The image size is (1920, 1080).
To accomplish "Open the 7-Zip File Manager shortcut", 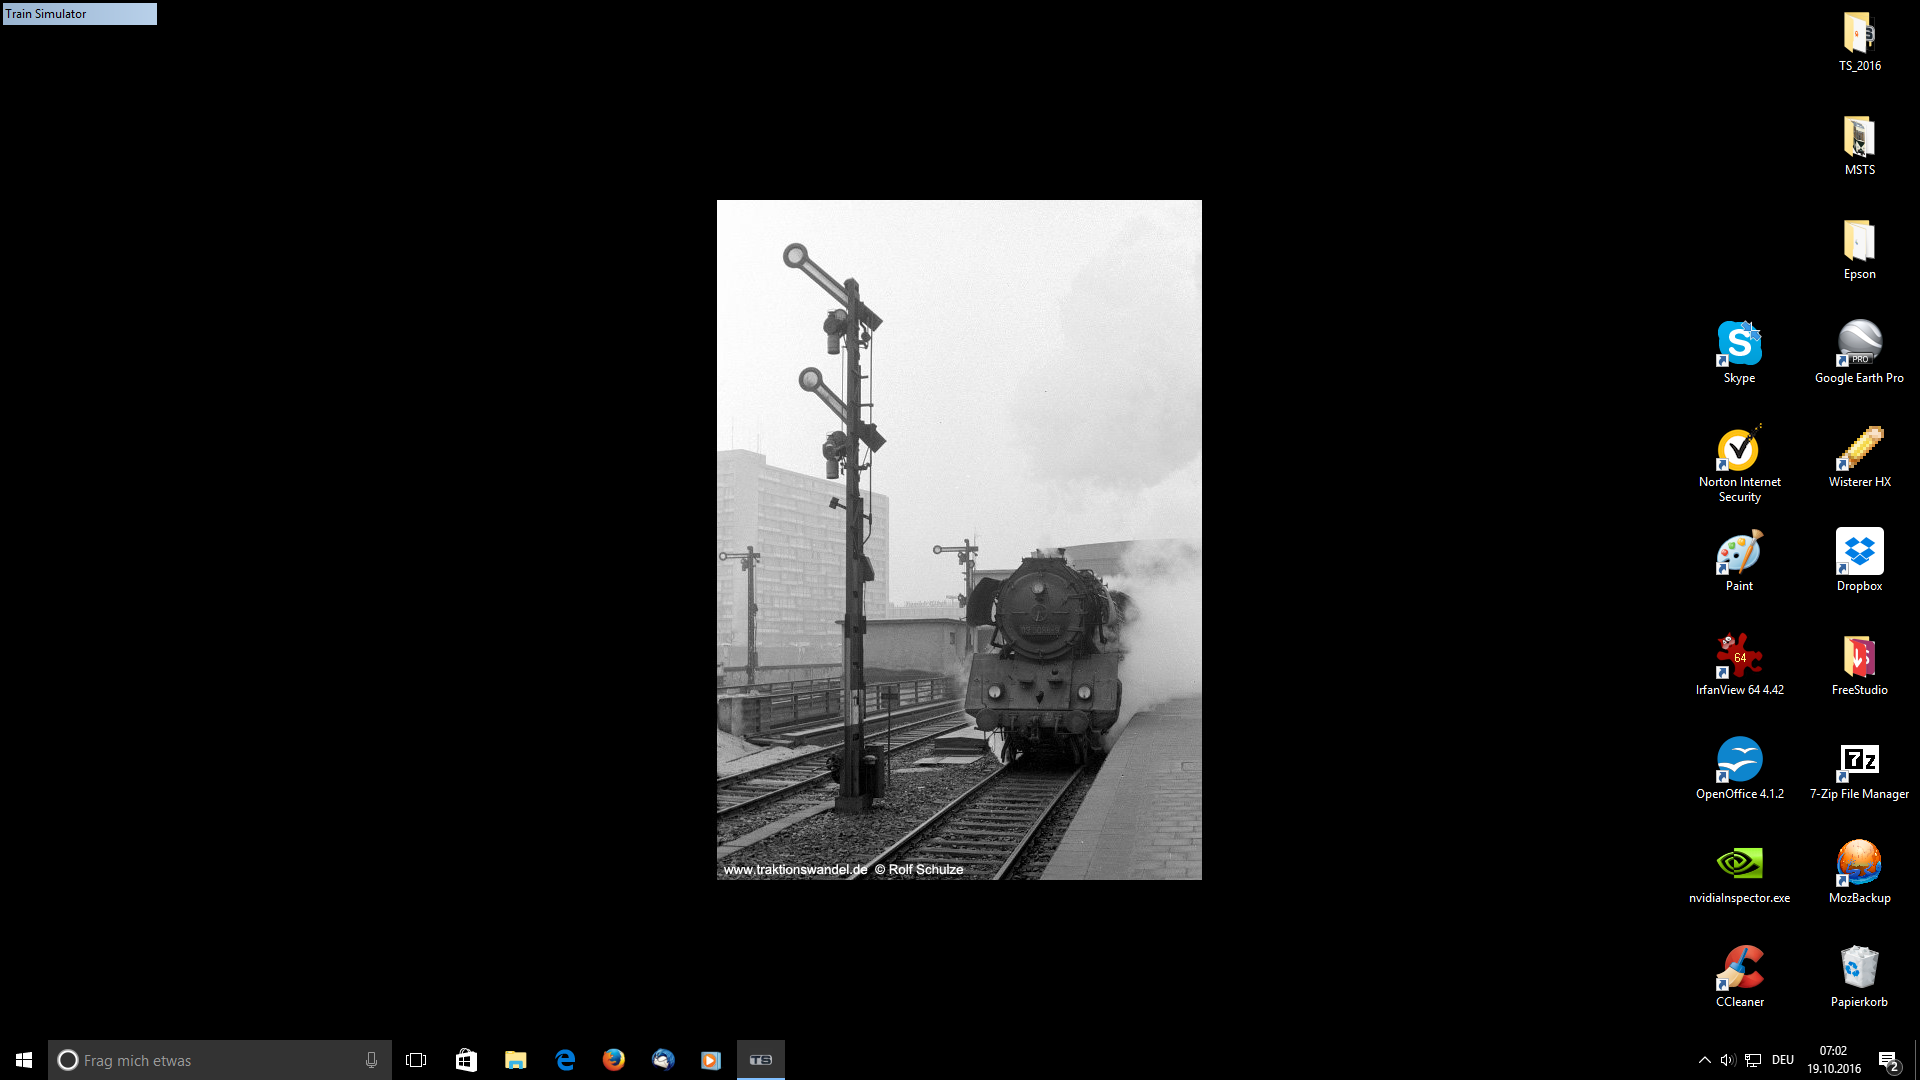I will click(x=1859, y=761).
